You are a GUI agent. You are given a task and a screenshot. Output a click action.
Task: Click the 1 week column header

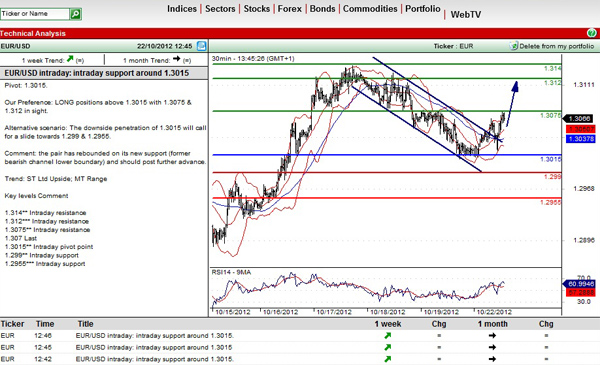pos(388,324)
